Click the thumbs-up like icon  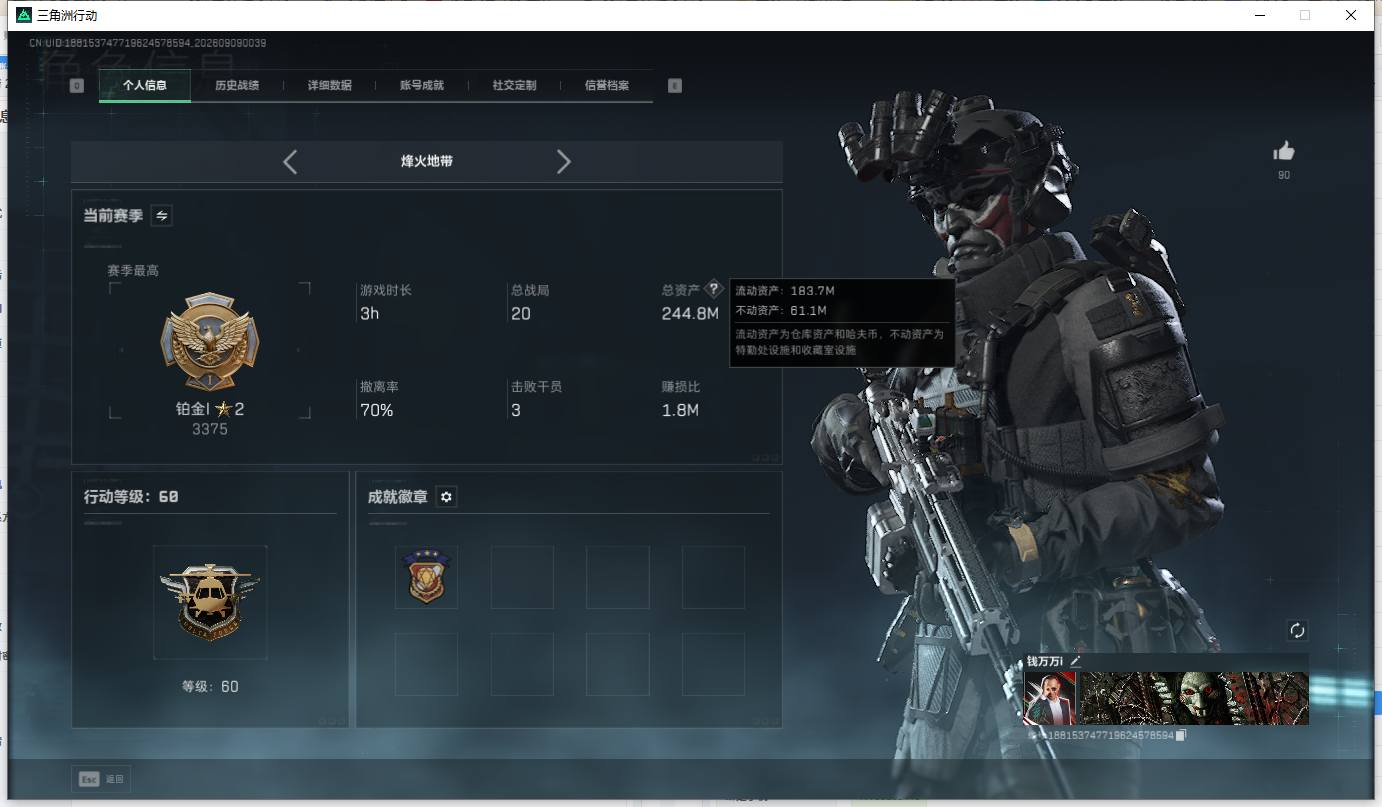(1284, 151)
